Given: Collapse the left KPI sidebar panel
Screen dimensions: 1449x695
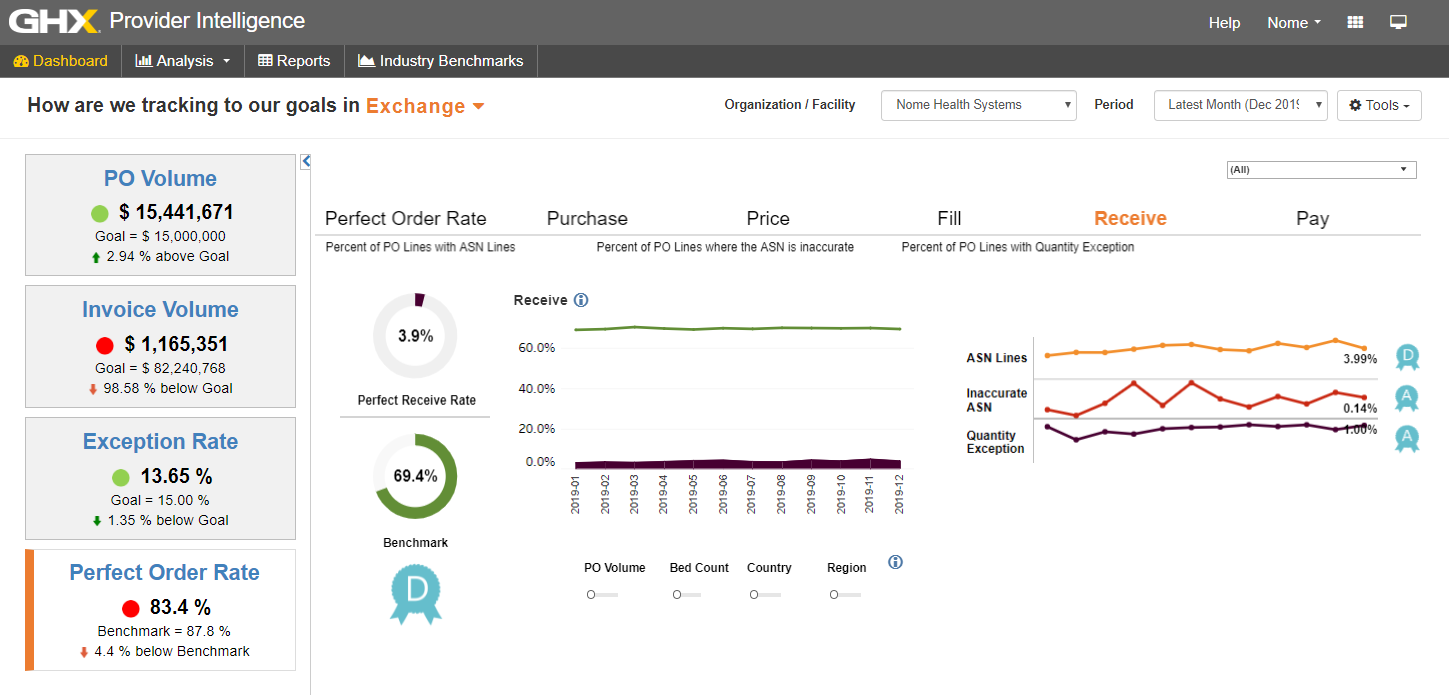Looking at the screenshot, I should [x=306, y=161].
